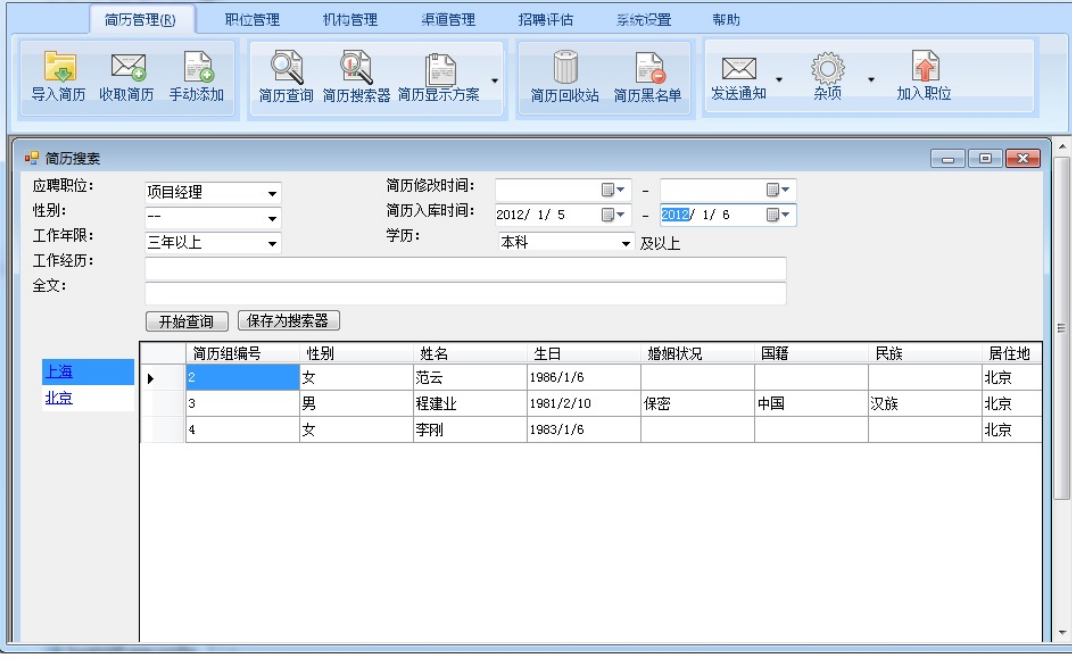Open calendar for 简历入库时间 end date 2012/1/6
The width and height of the screenshot is (1072, 660).
coord(778,215)
